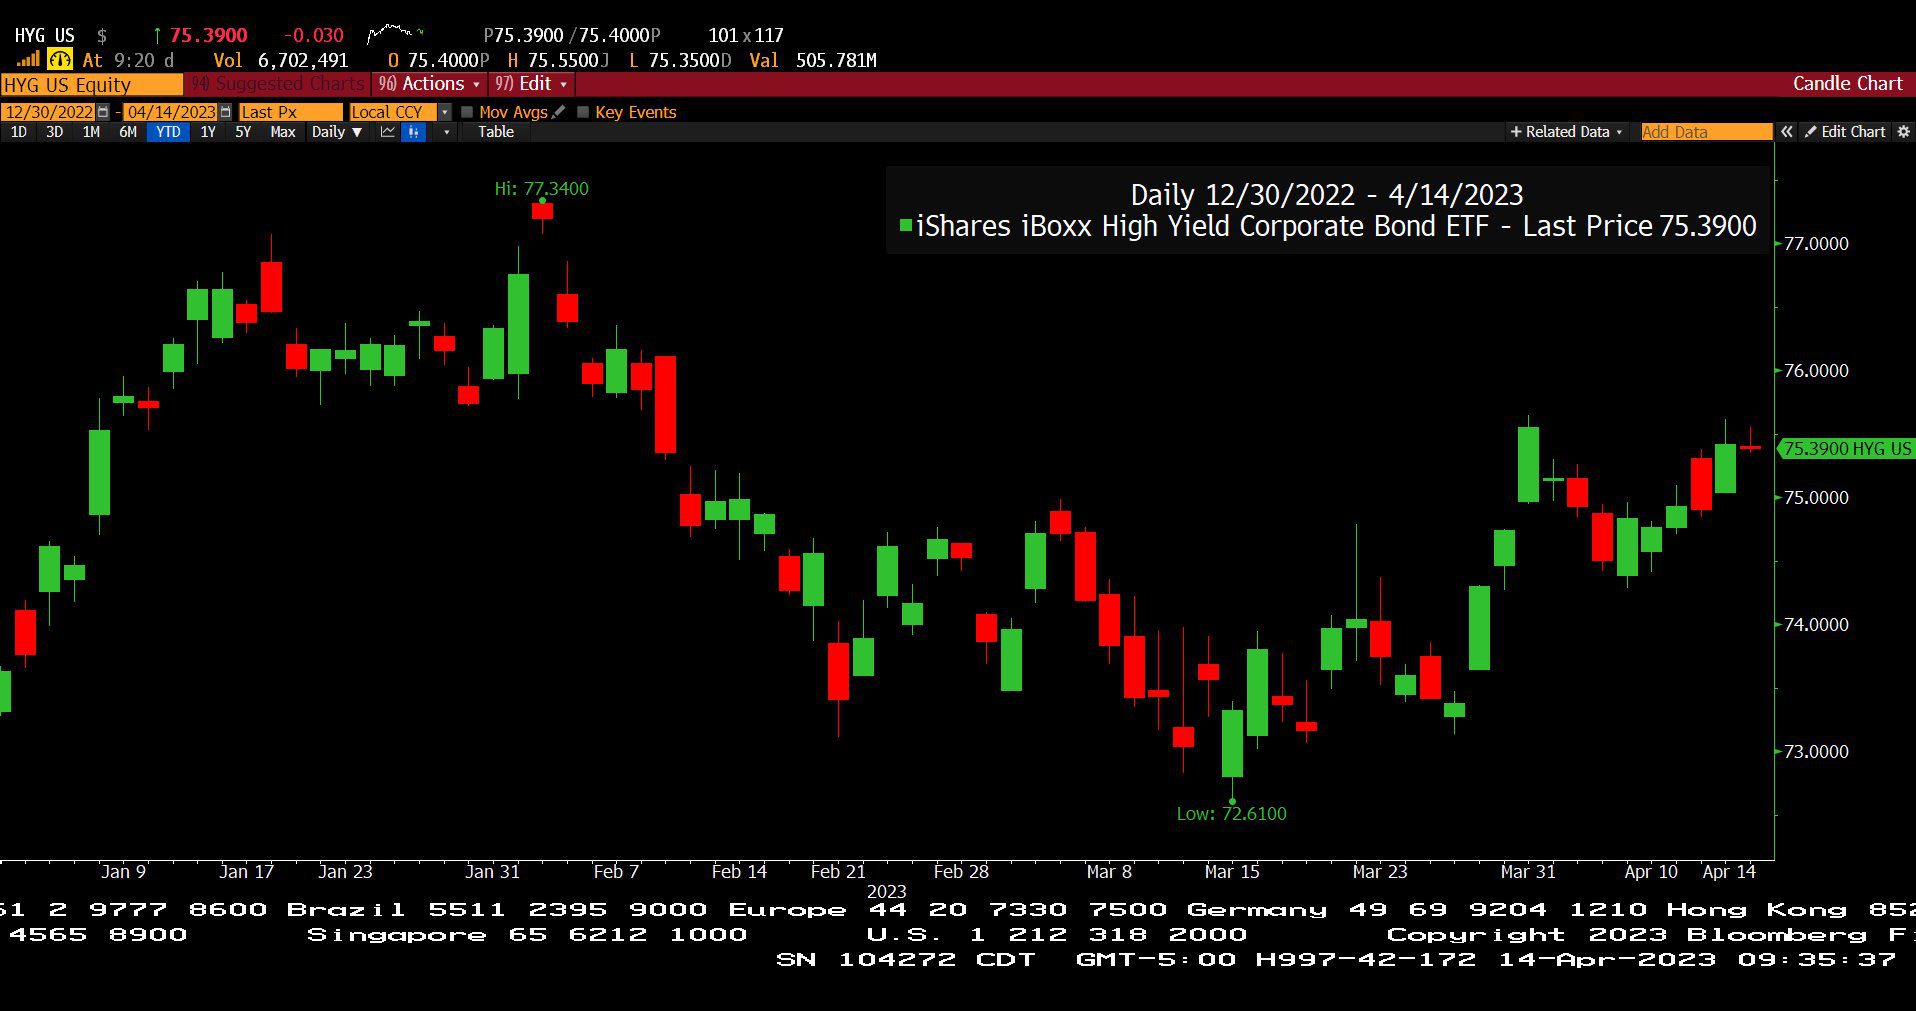Click the Candle Chart title text

point(1847,84)
